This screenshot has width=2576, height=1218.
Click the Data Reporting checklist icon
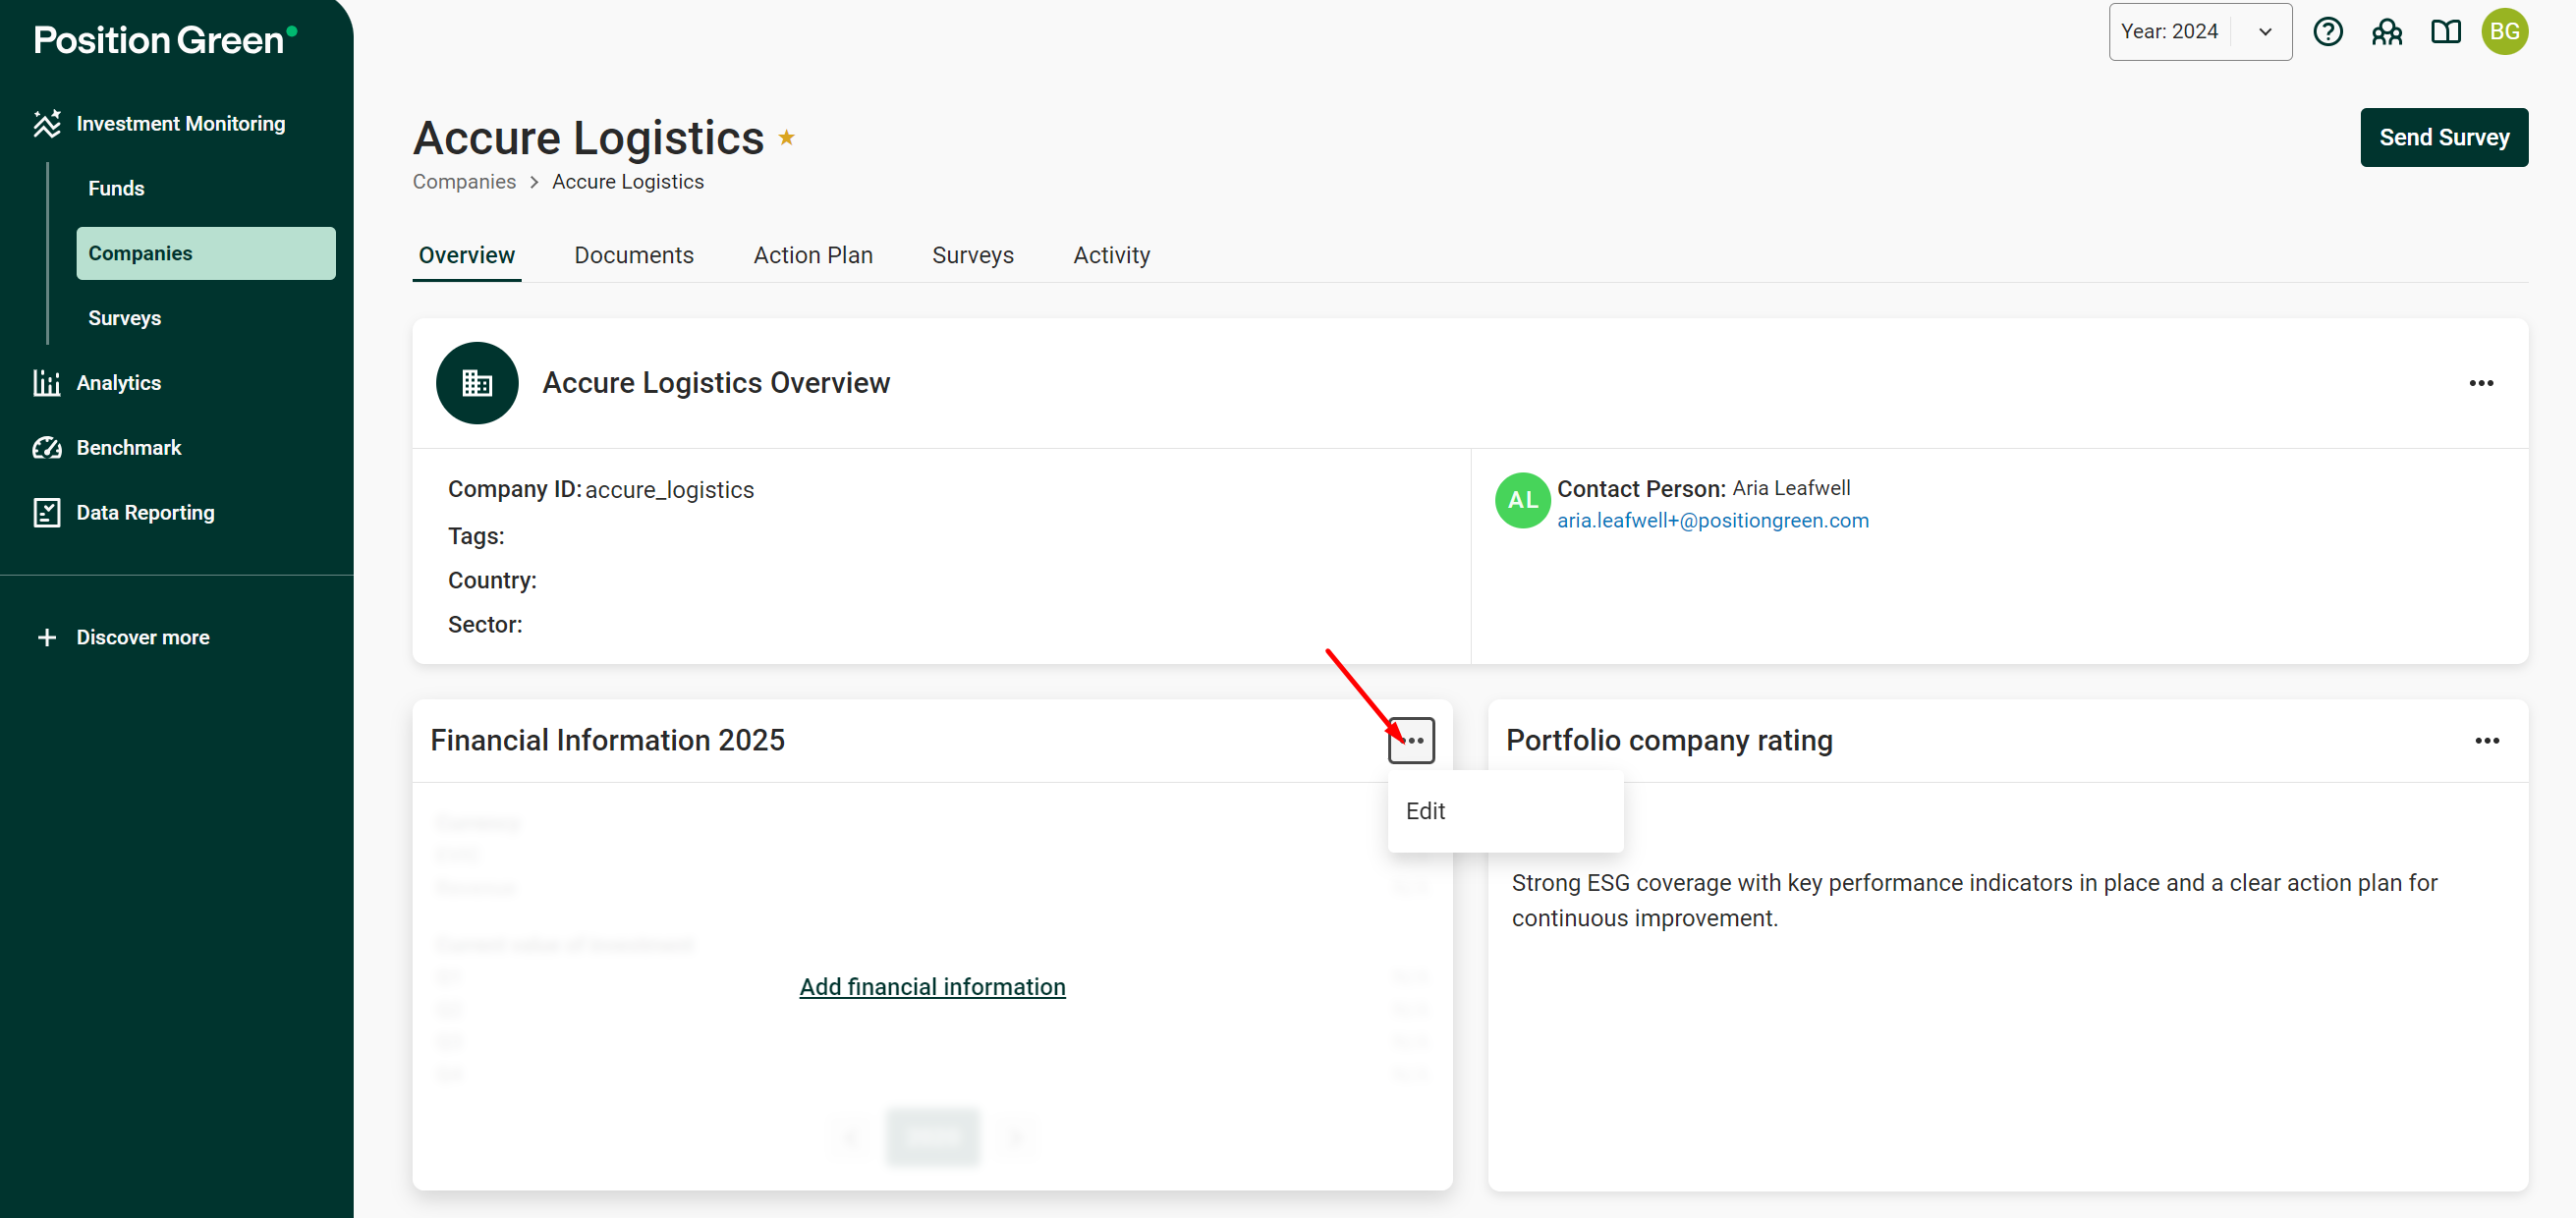46,512
